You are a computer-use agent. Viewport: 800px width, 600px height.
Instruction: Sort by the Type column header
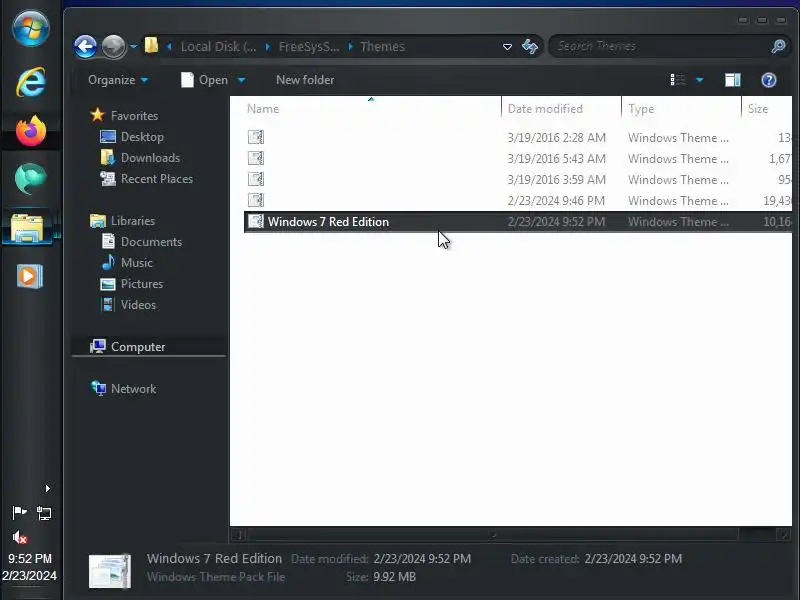click(681, 109)
